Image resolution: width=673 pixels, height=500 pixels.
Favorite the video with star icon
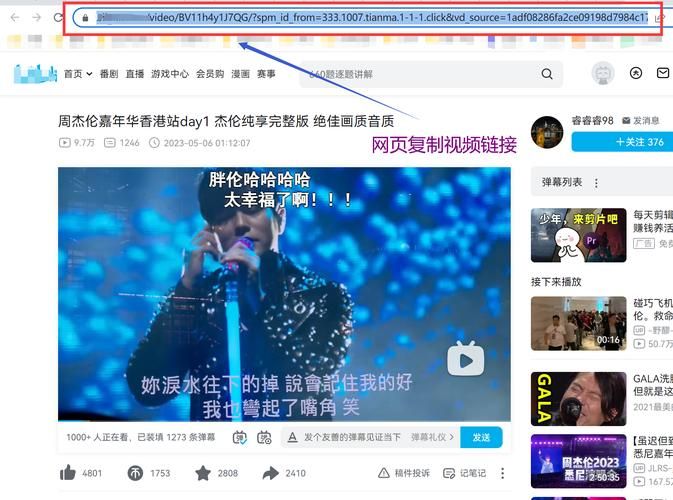pos(203,473)
